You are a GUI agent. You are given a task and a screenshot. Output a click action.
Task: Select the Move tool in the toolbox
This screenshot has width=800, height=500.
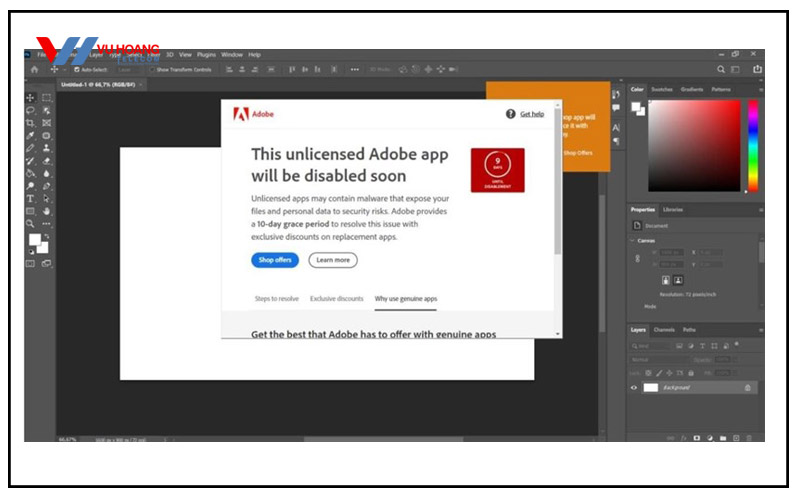(30, 97)
